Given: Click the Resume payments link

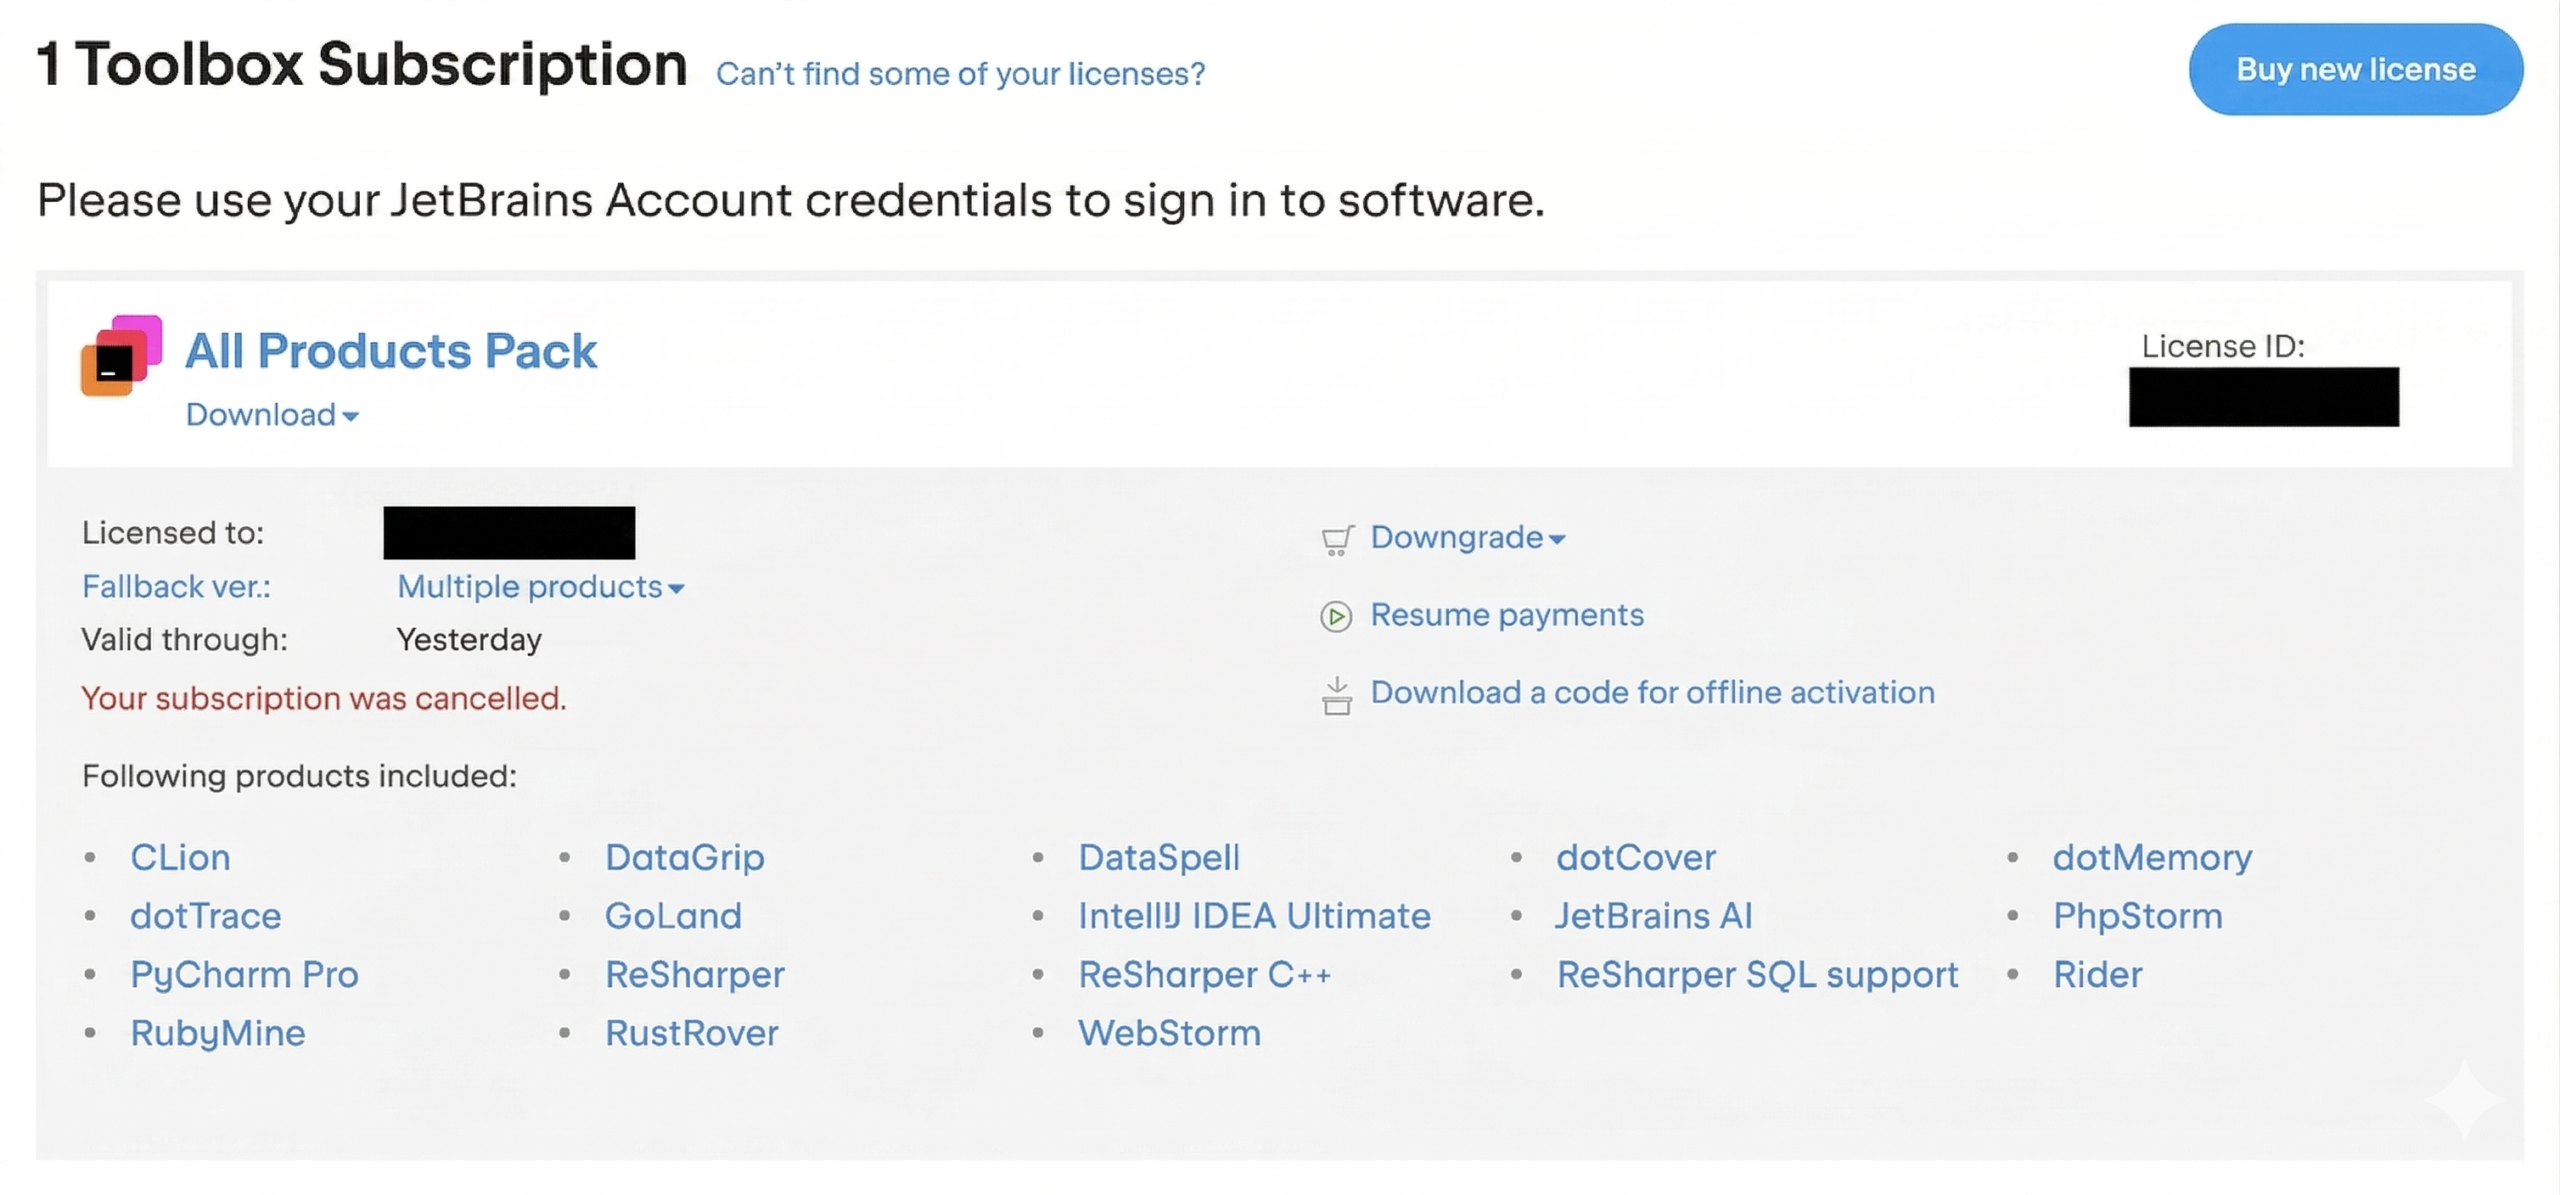Looking at the screenshot, I should pos(1506,615).
